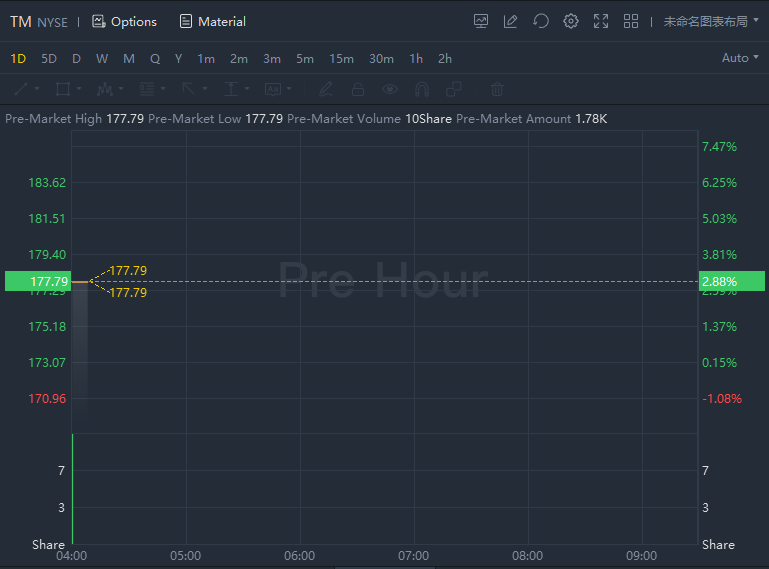Image resolution: width=769 pixels, height=569 pixels.
Task: Refresh the chart with the reload icon
Action: point(540,21)
